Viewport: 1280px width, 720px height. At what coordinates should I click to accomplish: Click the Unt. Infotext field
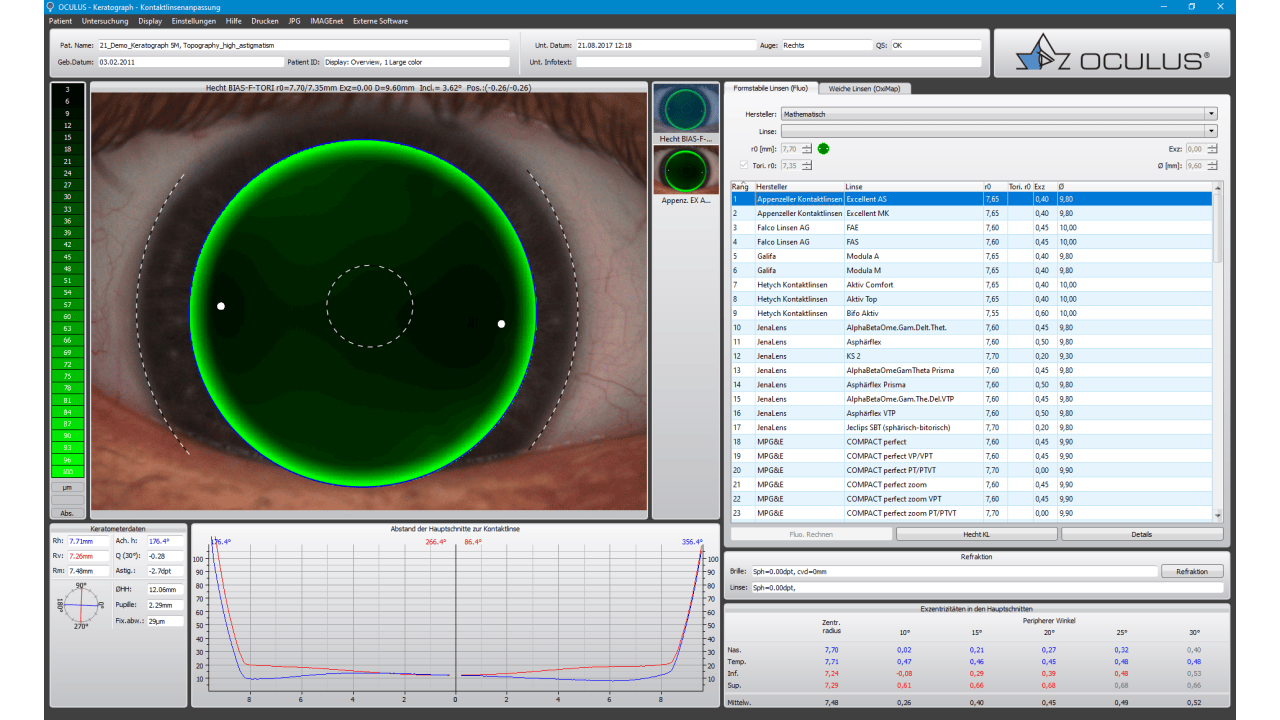(778, 62)
